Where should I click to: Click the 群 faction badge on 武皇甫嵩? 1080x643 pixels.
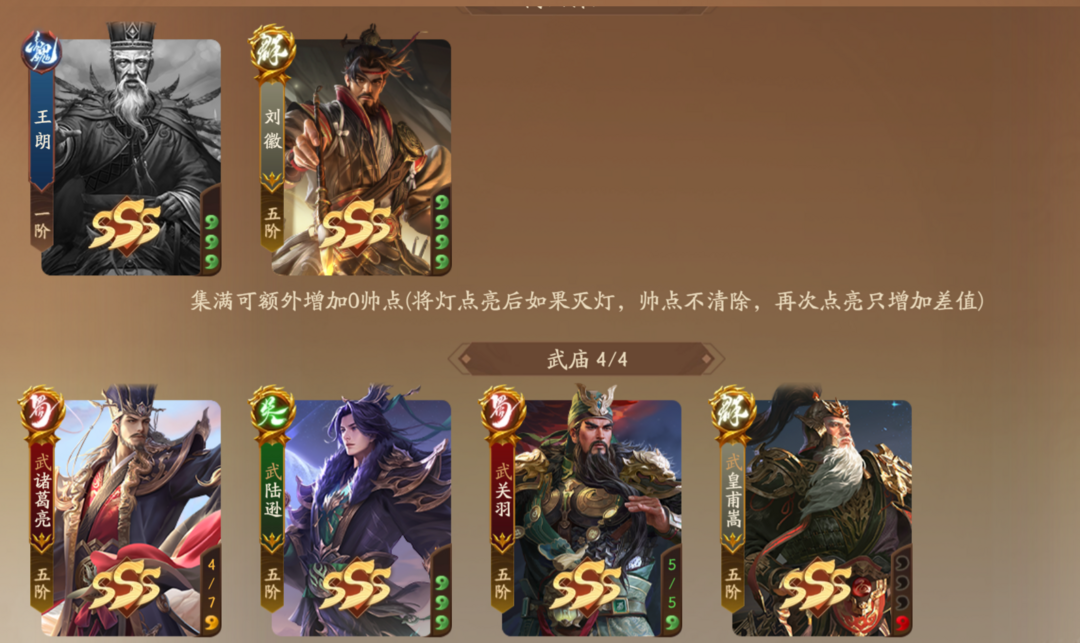[733, 411]
